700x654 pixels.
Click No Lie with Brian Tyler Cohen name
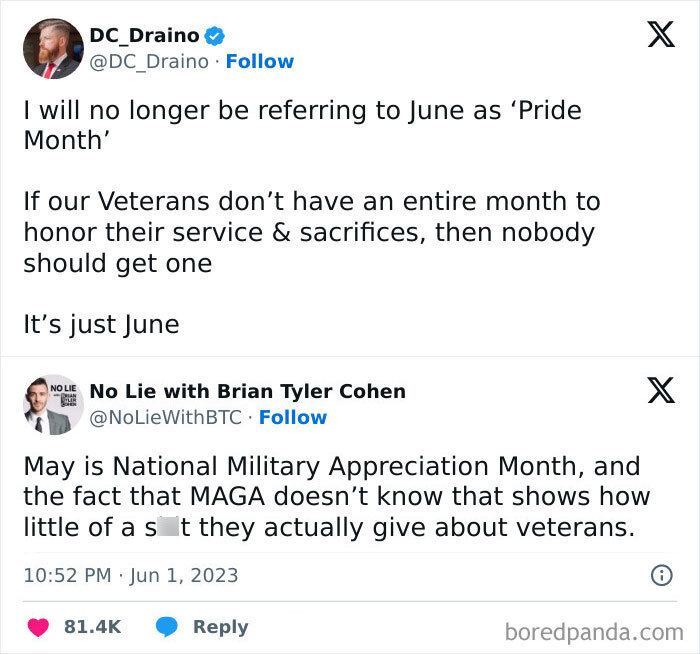(248, 392)
